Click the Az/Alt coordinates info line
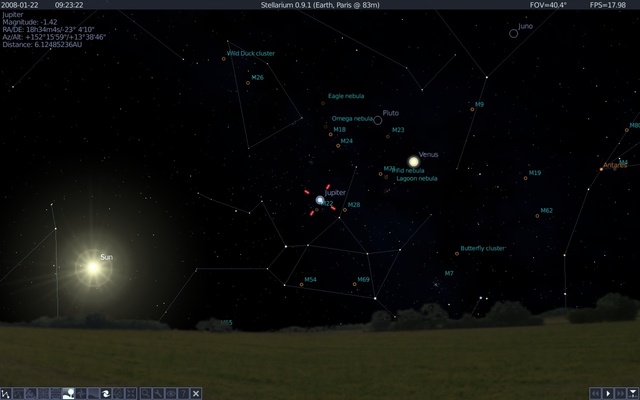Viewport: 640px width, 400px height. (54, 37)
